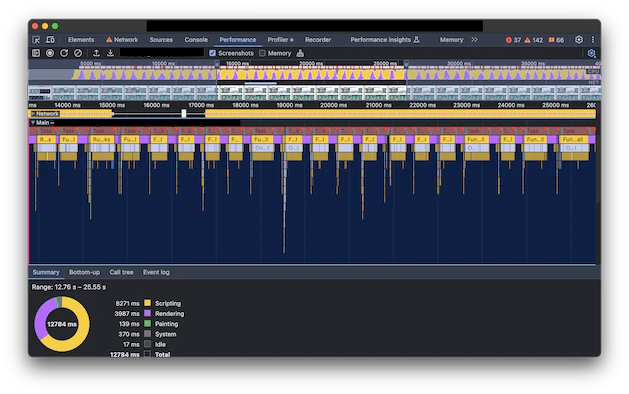Open the Sources tab
Image resolution: width=629 pixels, height=394 pixels.
point(161,40)
